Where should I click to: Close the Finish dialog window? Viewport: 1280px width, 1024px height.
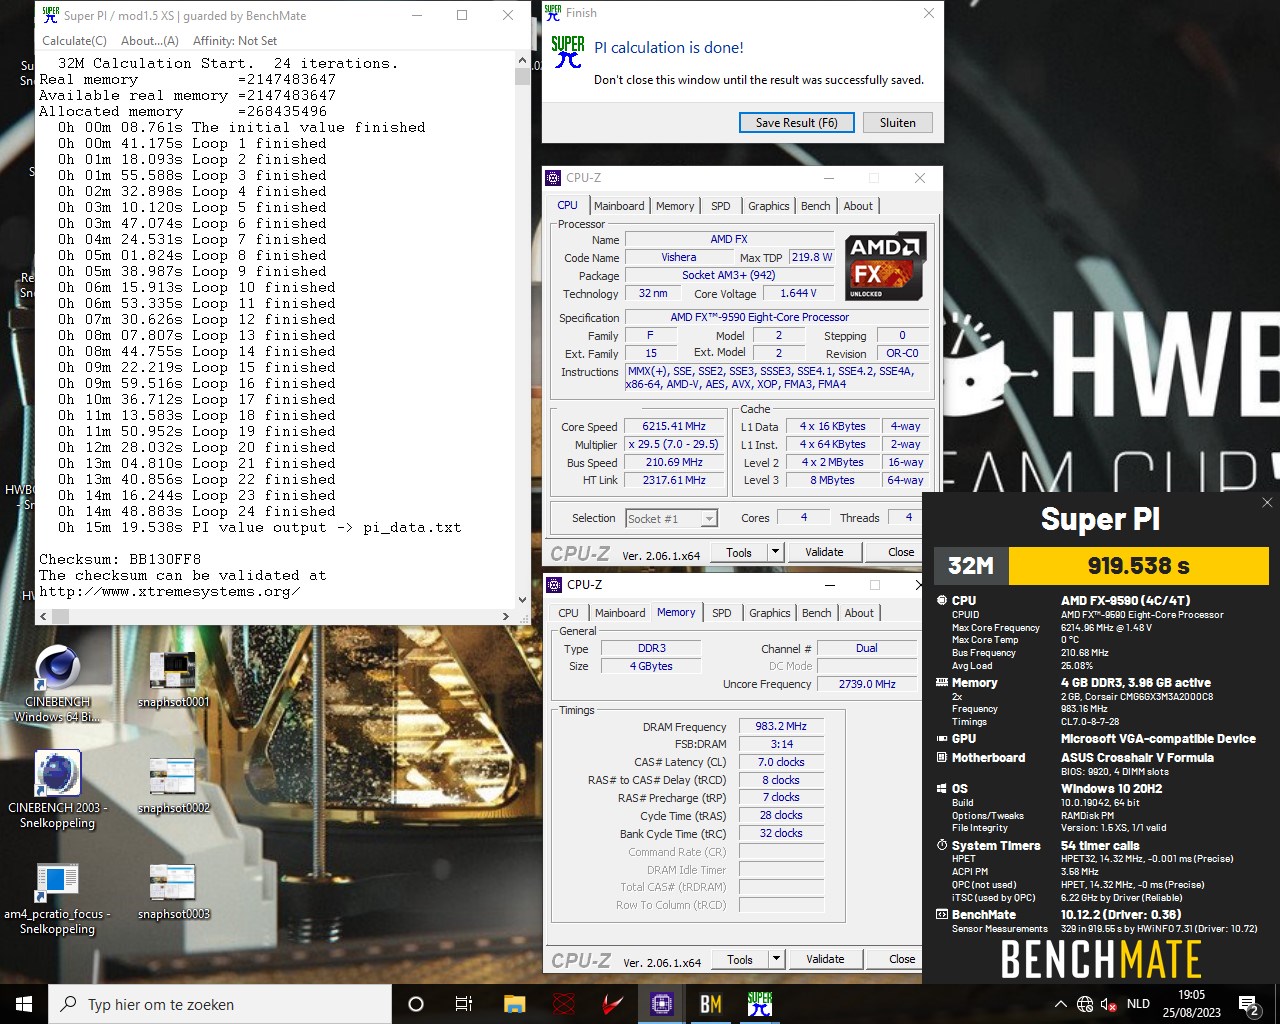(x=928, y=13)
